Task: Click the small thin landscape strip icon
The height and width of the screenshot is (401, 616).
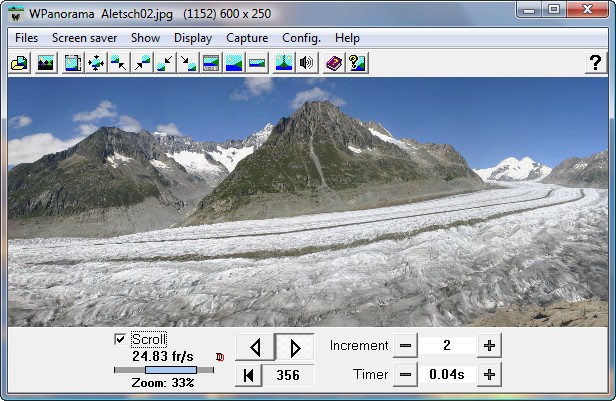Action: [257, 63]
